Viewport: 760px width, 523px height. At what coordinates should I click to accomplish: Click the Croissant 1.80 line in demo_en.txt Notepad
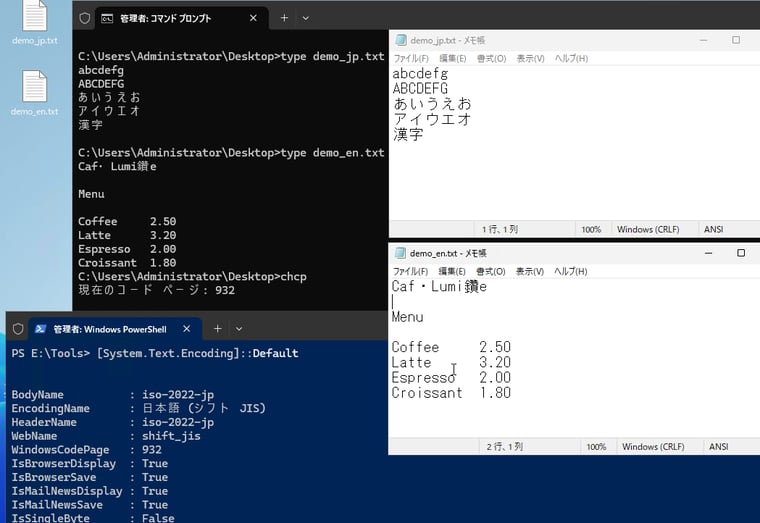click(x=451, y=393)
